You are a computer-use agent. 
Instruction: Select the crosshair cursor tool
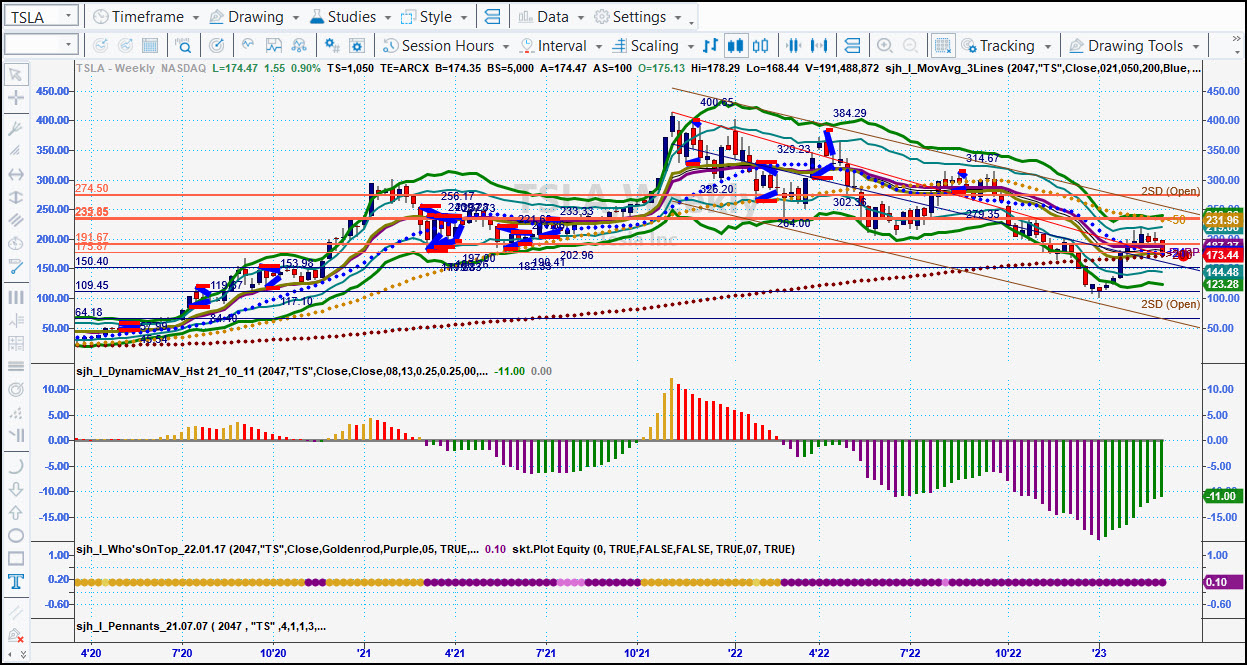click(x=15, y=98)
